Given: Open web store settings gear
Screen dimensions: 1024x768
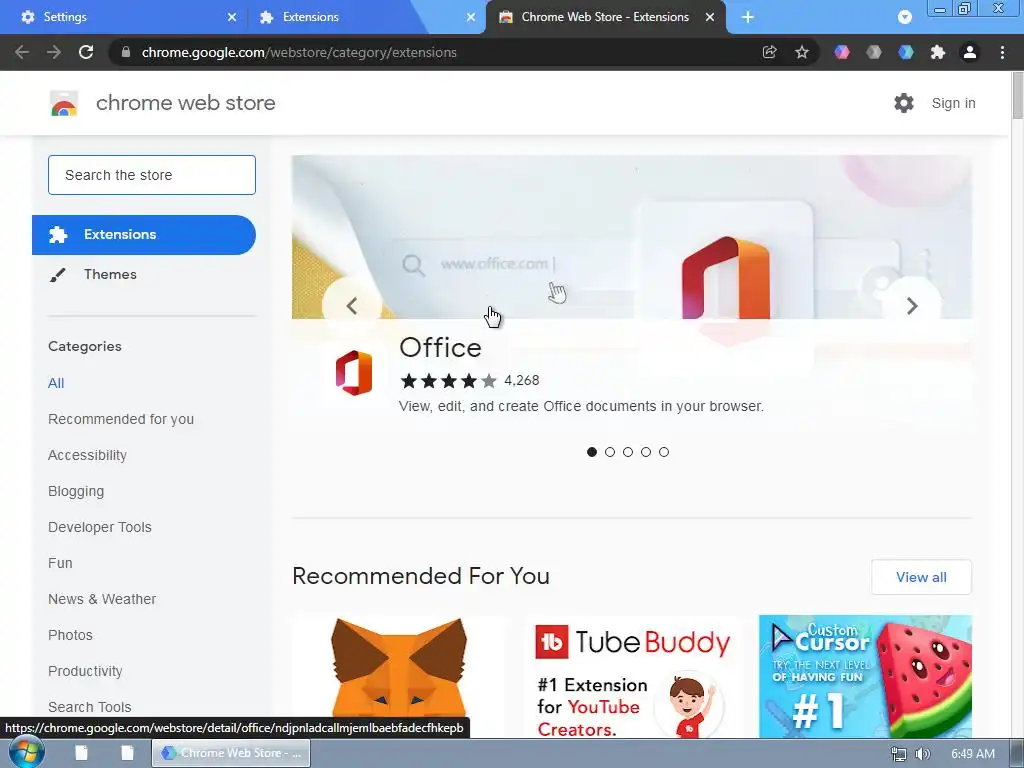Looking at the screenshot, I should 904,103.
